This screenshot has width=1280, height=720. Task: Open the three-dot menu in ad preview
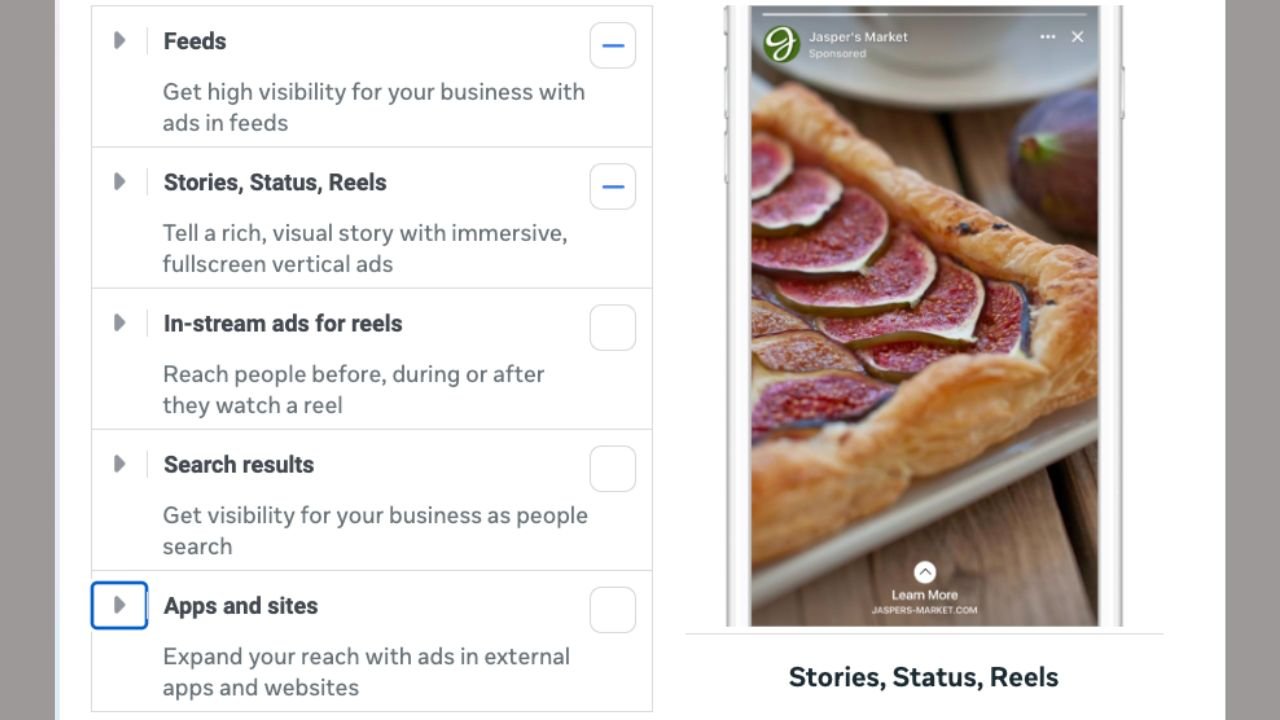coord(1047,37)
